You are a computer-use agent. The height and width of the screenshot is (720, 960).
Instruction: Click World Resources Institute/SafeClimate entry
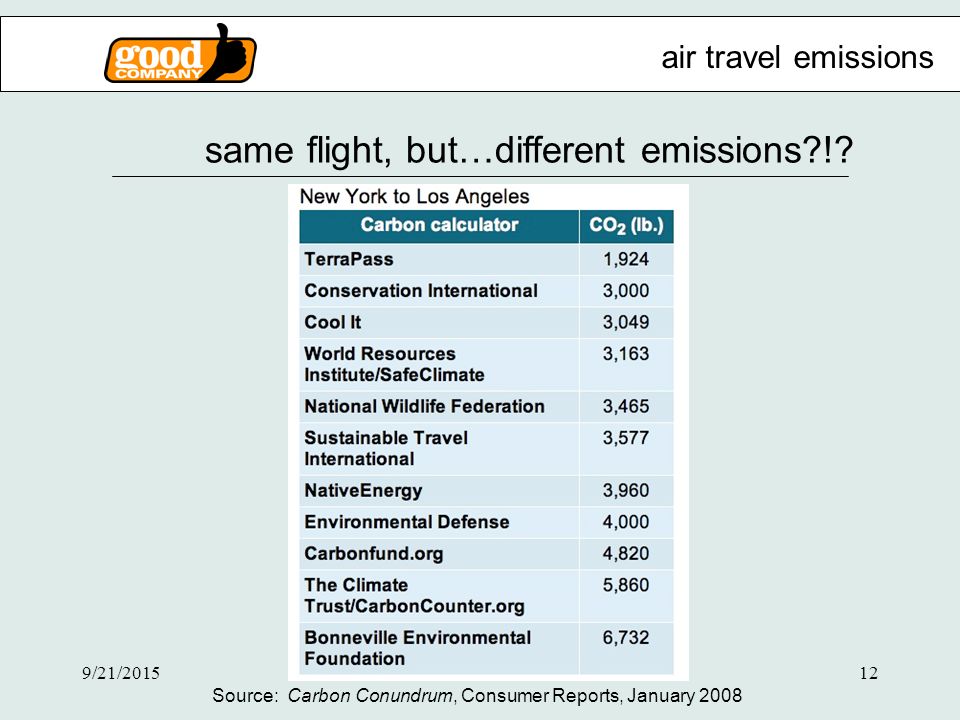coord(394,364)
